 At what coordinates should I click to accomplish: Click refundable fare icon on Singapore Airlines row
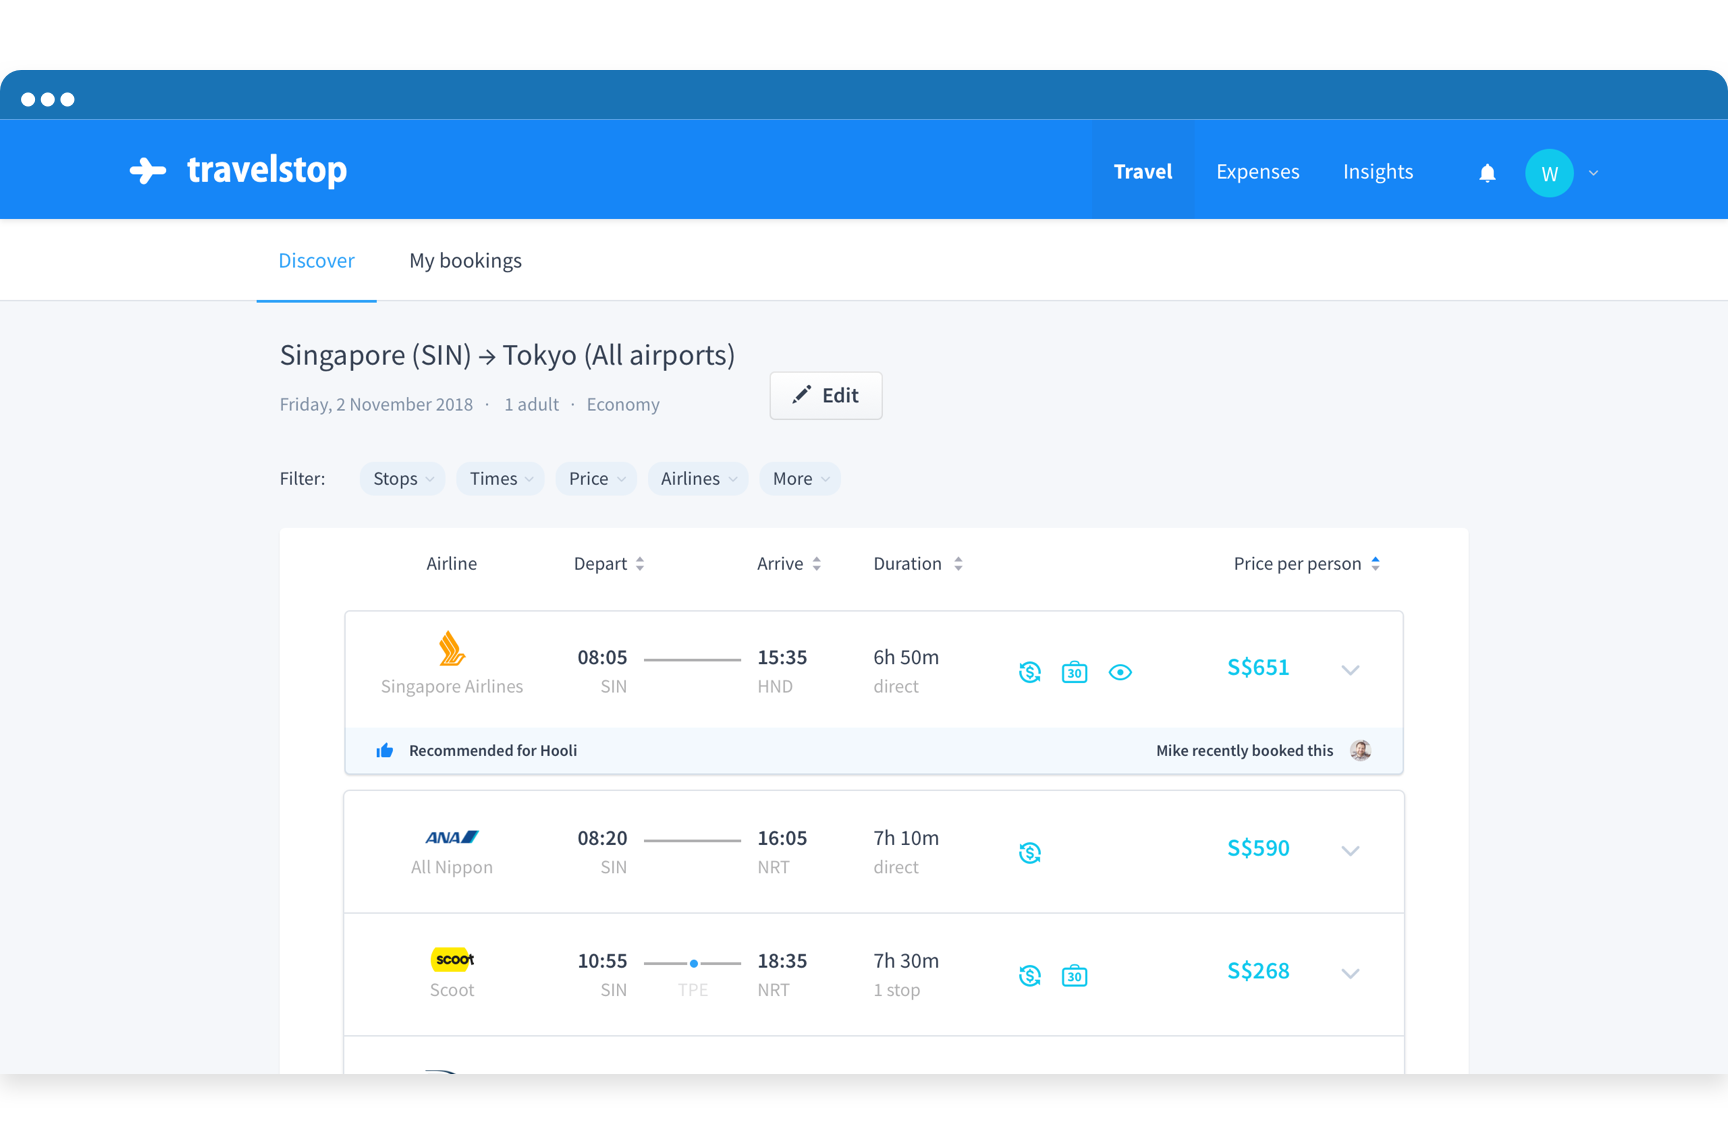pos(1030,672)
